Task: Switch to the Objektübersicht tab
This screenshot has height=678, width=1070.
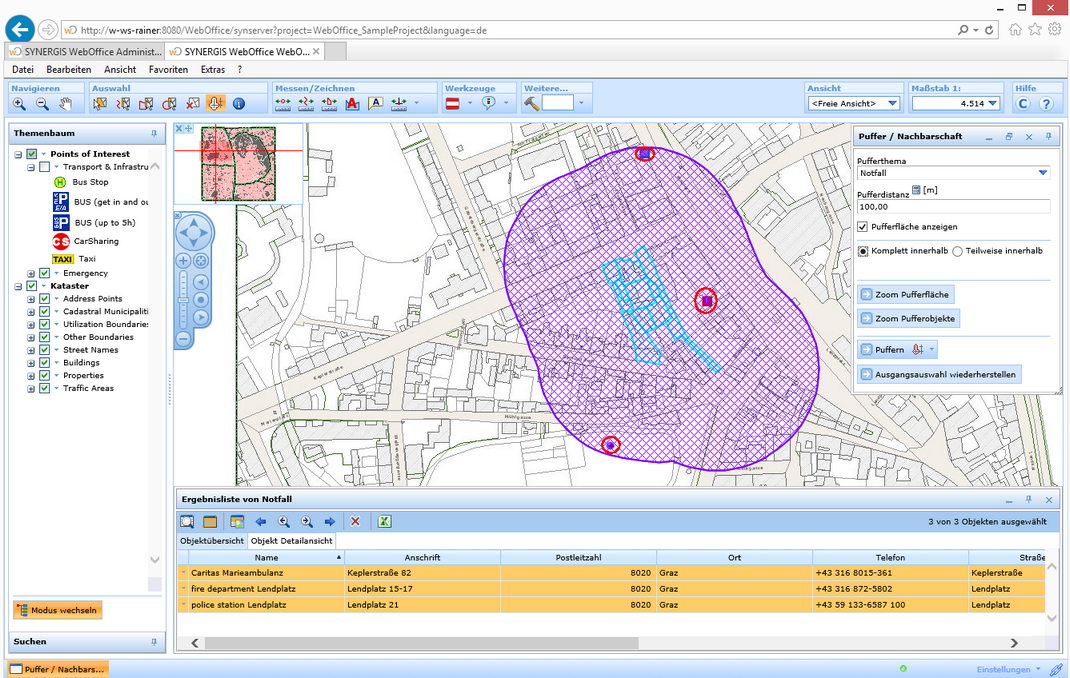Action: (x=211, y=541)
